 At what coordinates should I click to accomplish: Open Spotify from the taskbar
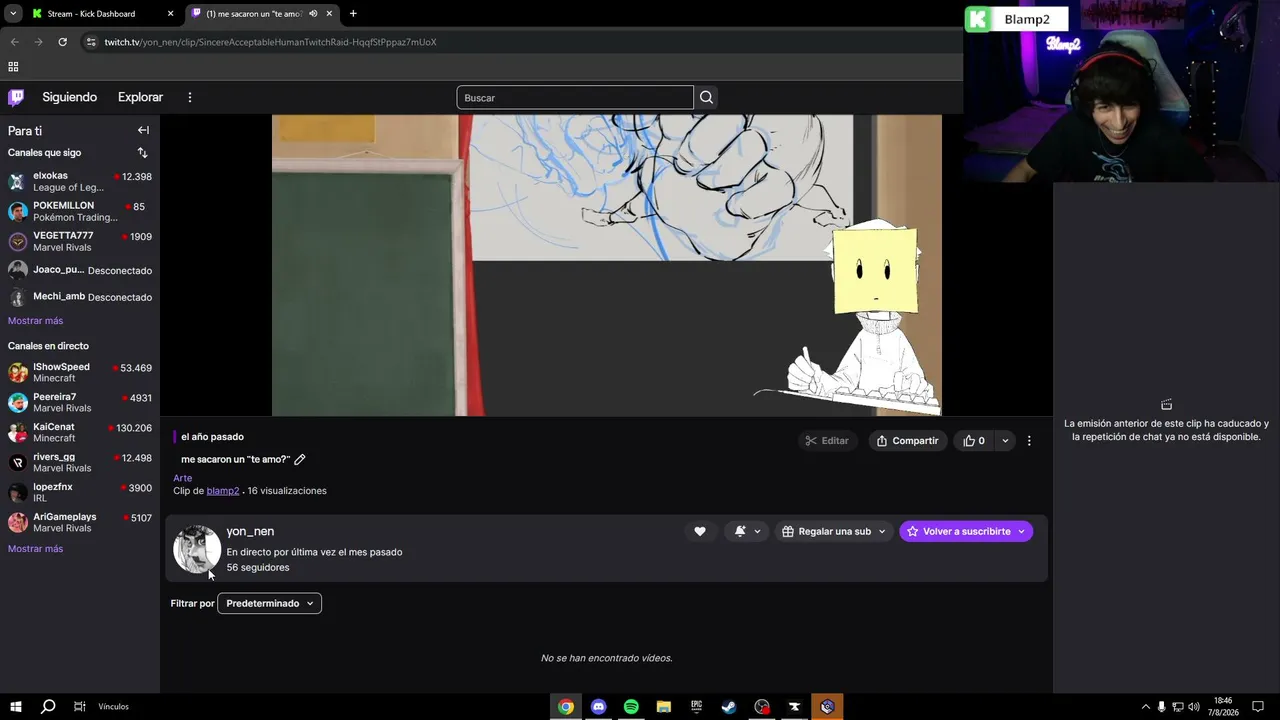(631, 706)
